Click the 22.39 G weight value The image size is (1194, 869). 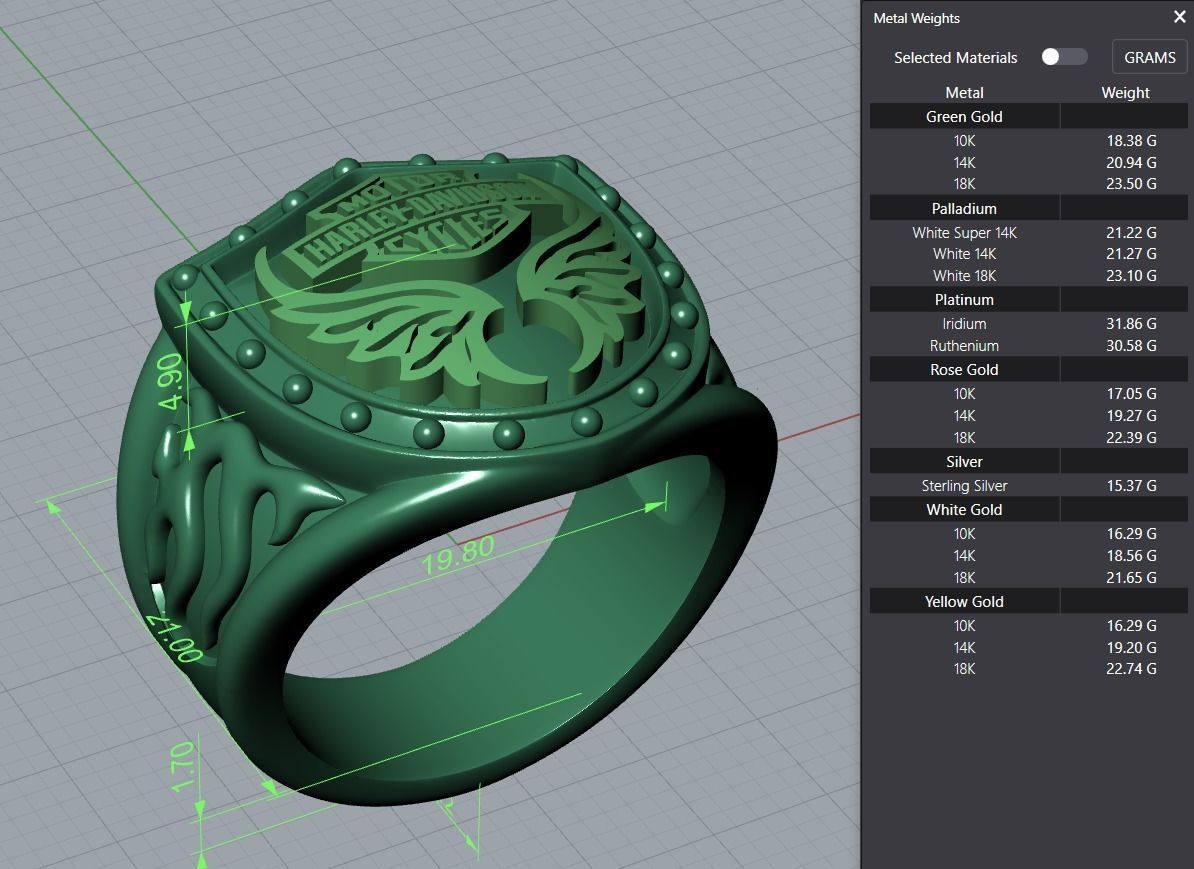pyautogui.click(x=1131, y=438)
